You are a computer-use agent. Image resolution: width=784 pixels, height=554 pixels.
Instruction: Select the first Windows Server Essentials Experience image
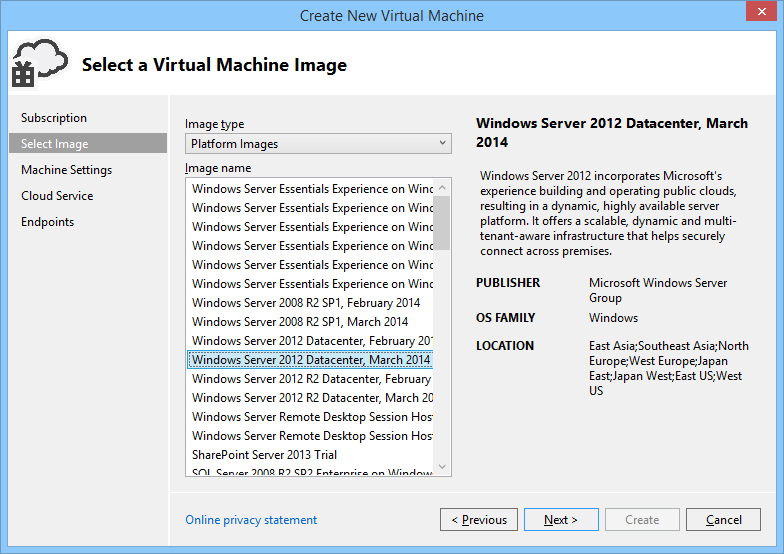click(x=312, y=189)
